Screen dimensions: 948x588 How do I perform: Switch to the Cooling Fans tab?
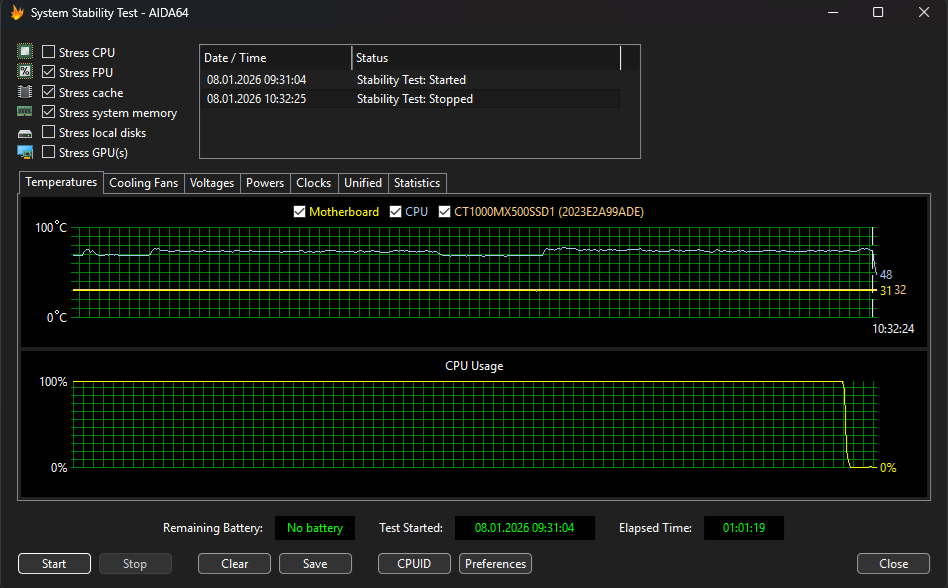click(x=143, y=183)
